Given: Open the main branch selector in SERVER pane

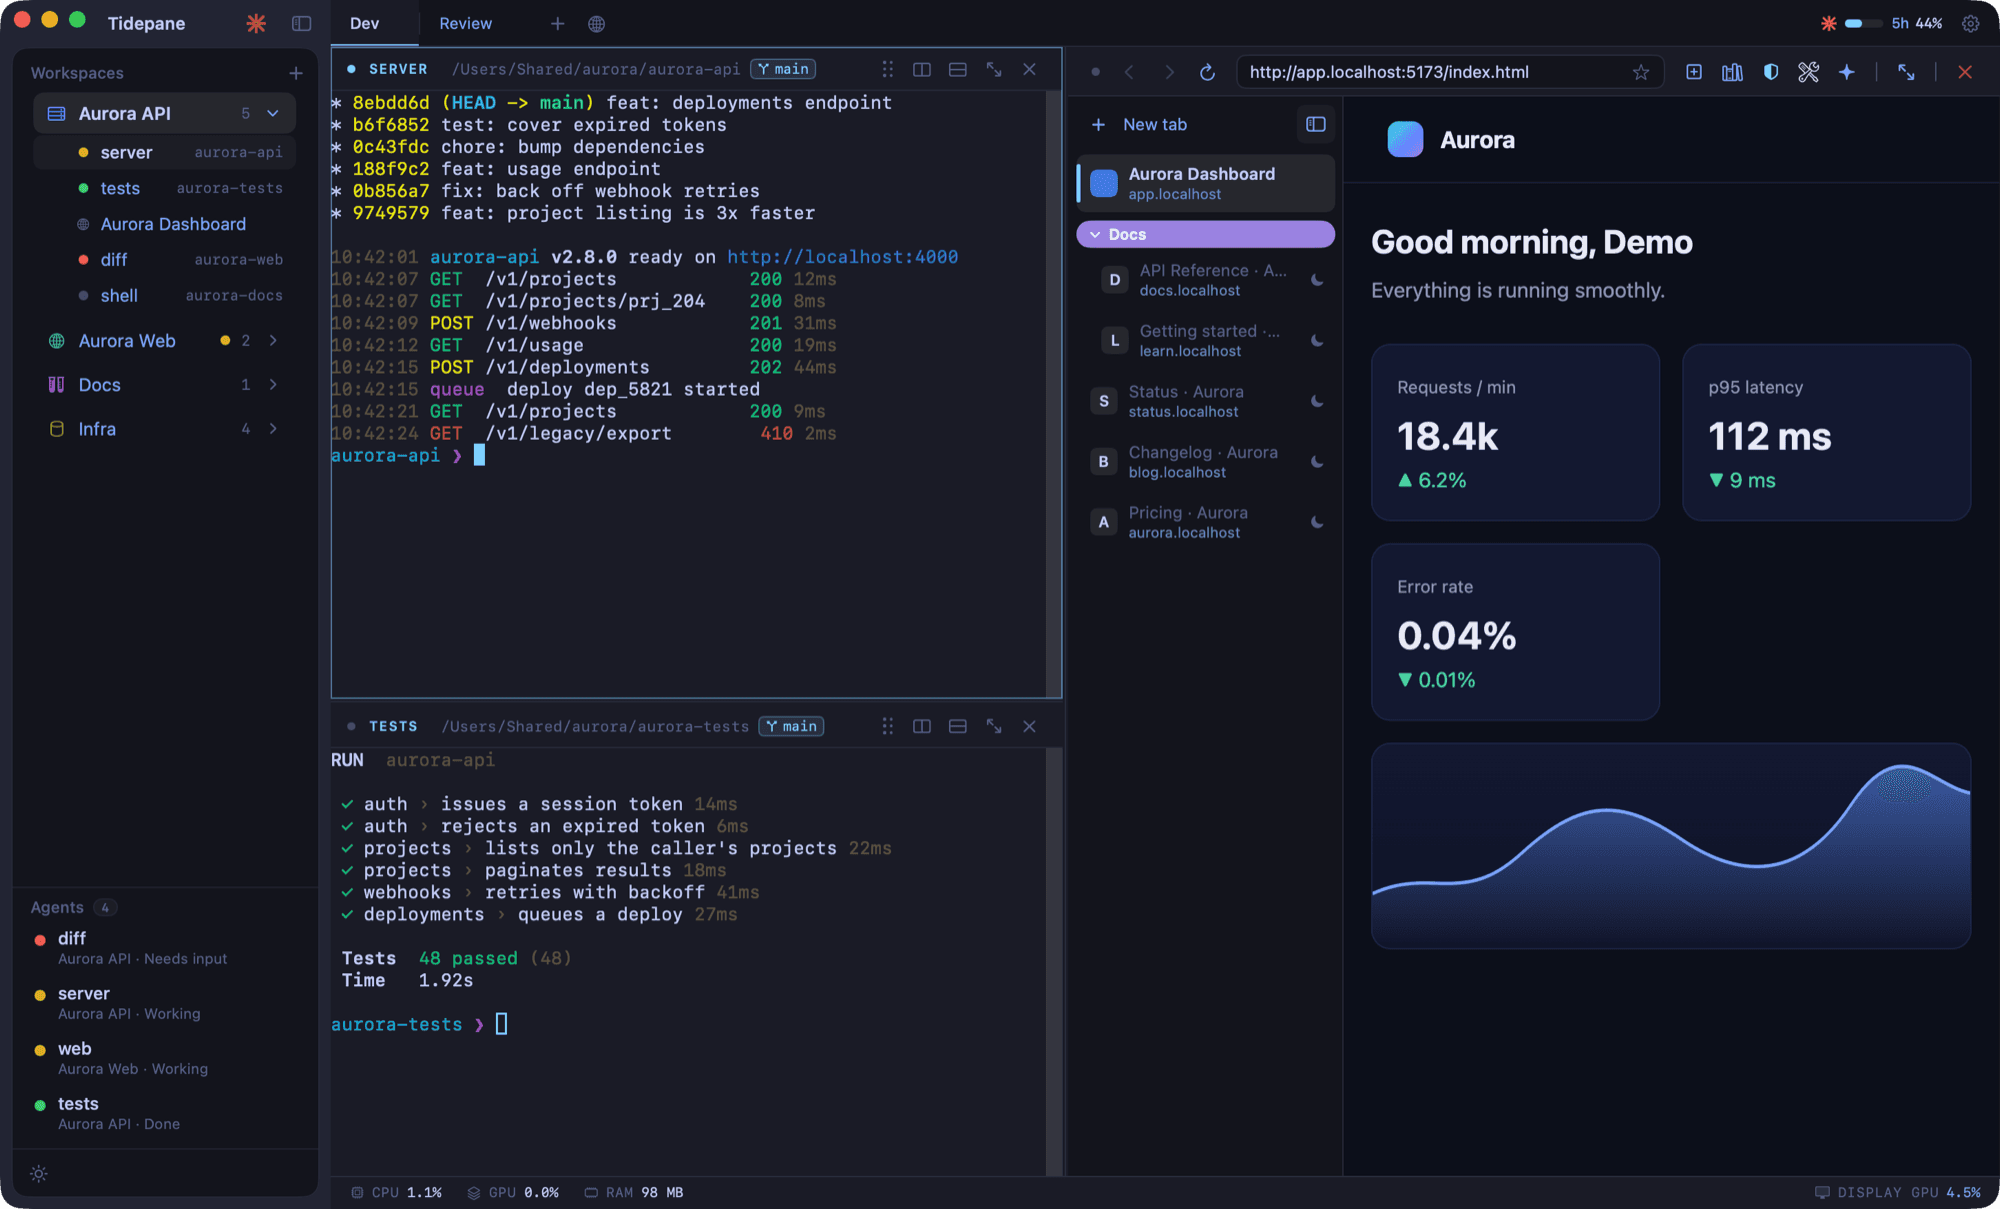Looking at the screenshot, I should click(x=783, y=69).
